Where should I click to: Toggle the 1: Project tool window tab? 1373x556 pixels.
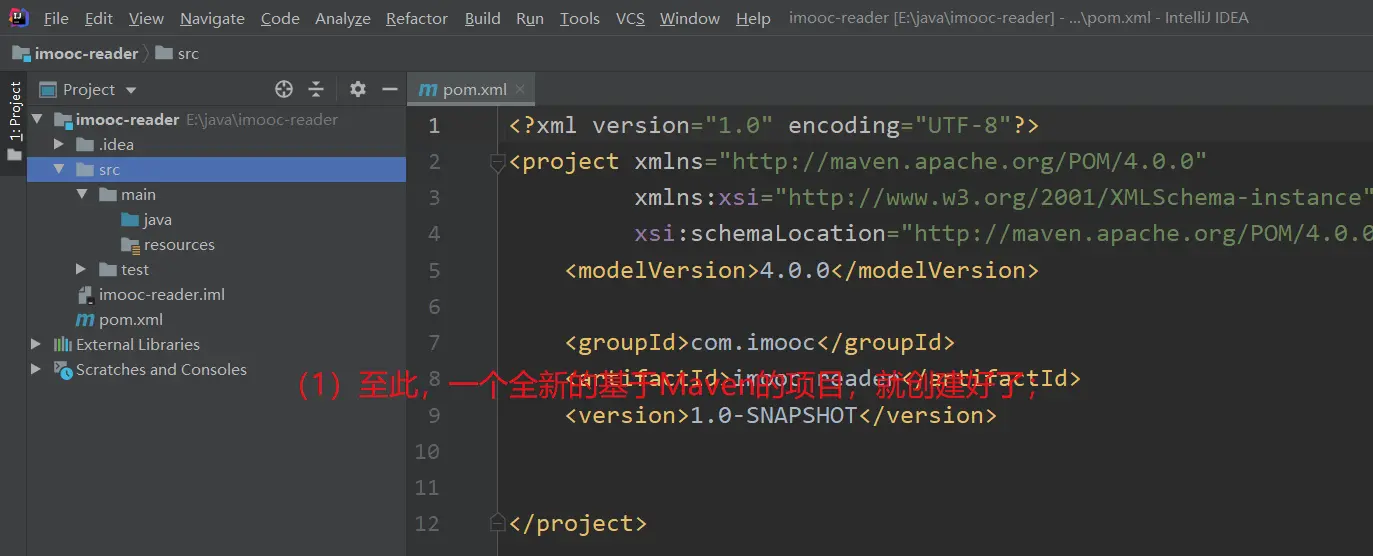(14, 110)
